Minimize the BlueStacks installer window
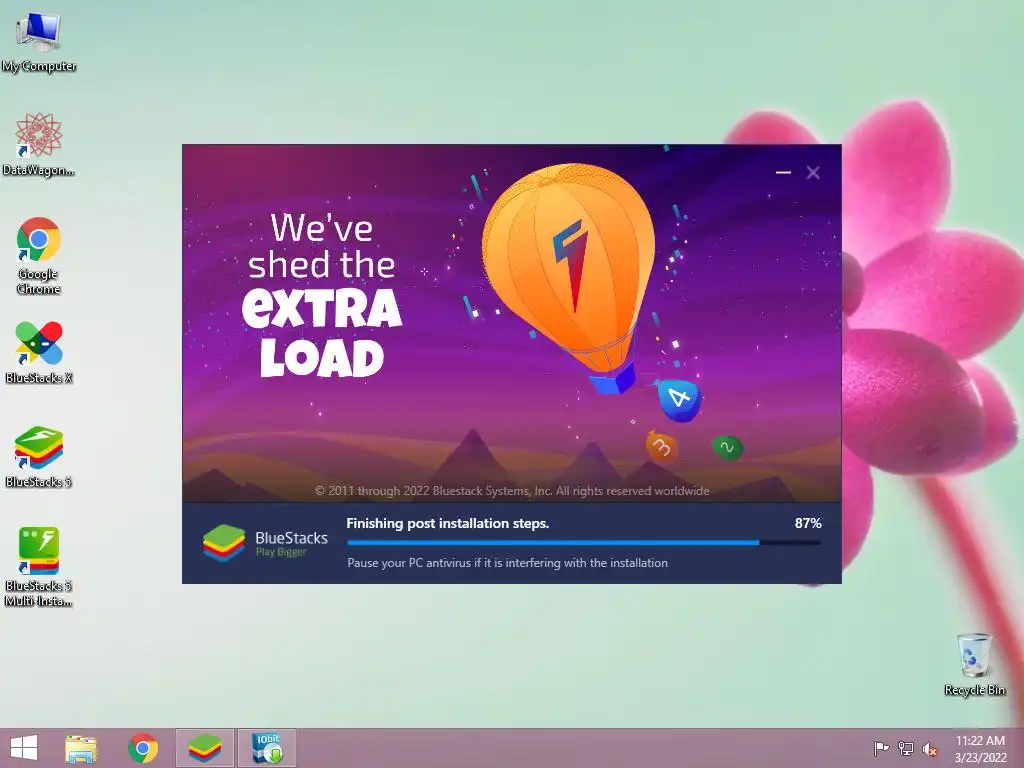Image resolution: width=1024 pixels, height=768 pixels. pos(783,172)
